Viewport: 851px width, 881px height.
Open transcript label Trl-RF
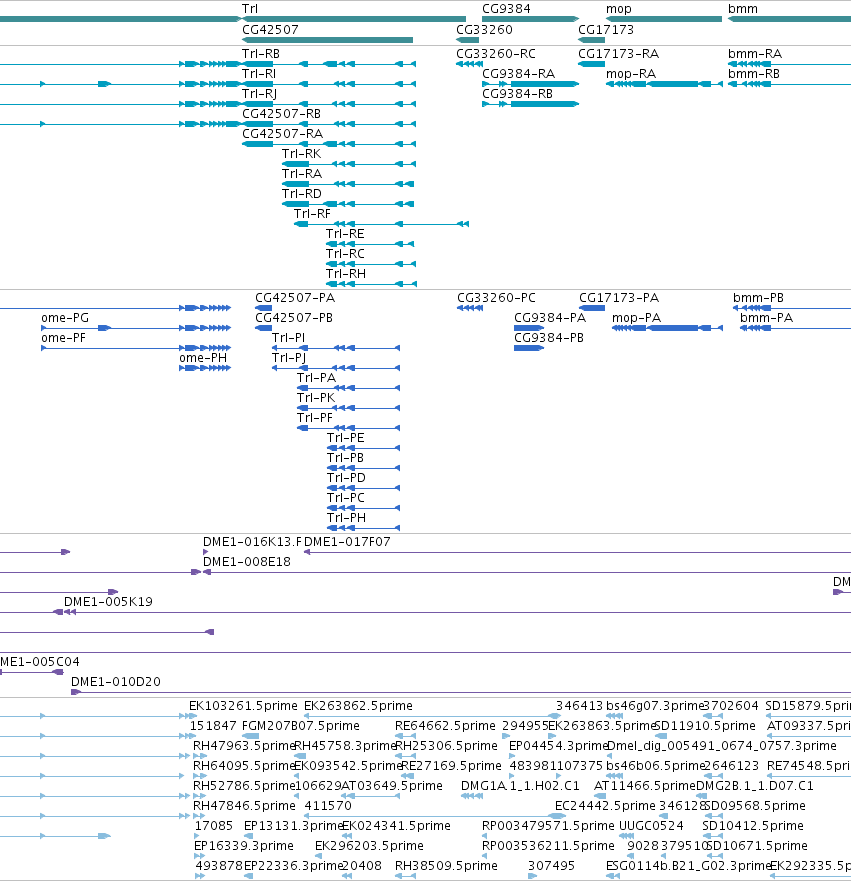(x=312, y=214)
